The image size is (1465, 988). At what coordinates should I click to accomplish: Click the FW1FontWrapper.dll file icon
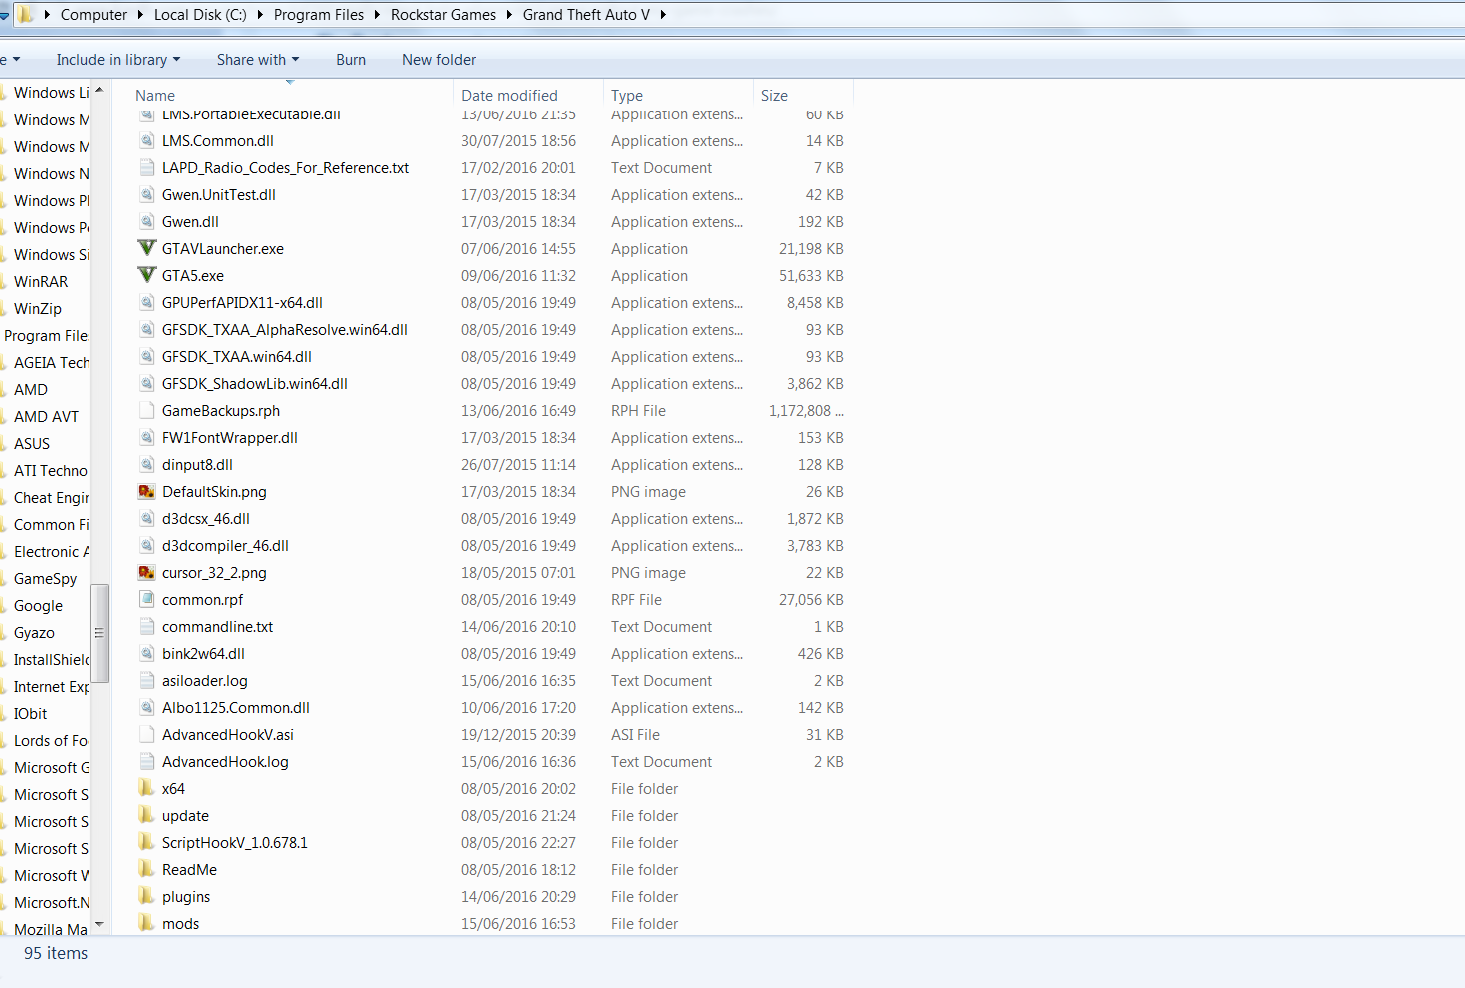[x=147, y=437]
